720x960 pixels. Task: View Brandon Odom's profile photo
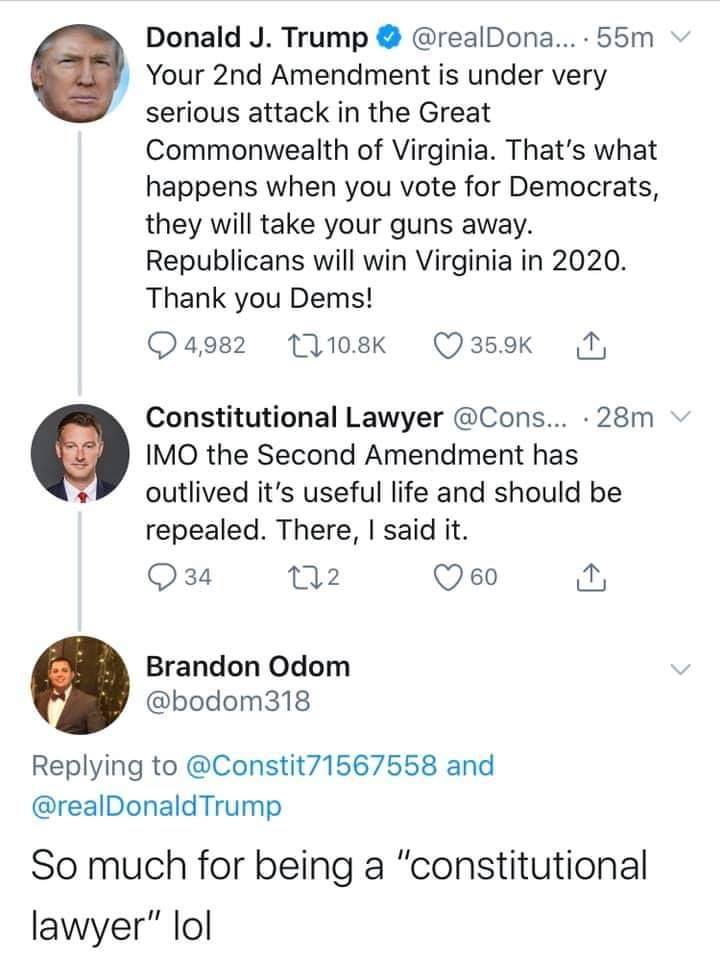(x=80, y=685)
